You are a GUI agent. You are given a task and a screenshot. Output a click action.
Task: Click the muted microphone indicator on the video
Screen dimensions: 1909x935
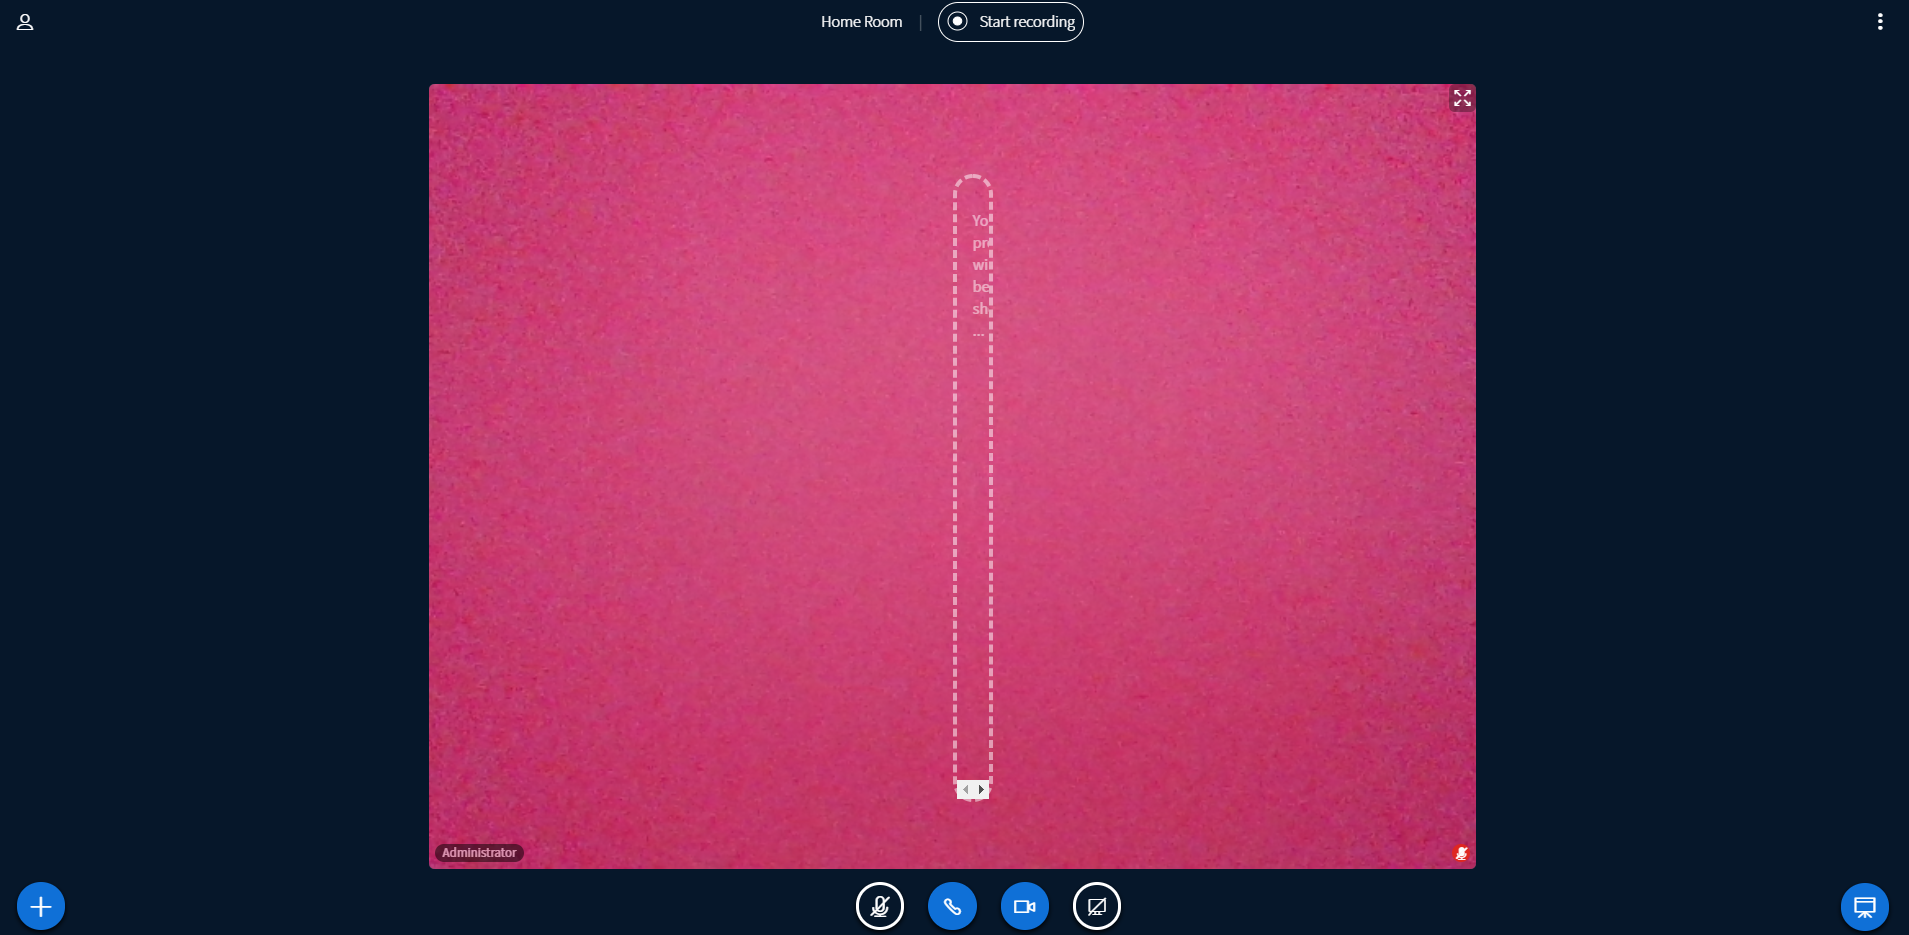coord(1460,852)
